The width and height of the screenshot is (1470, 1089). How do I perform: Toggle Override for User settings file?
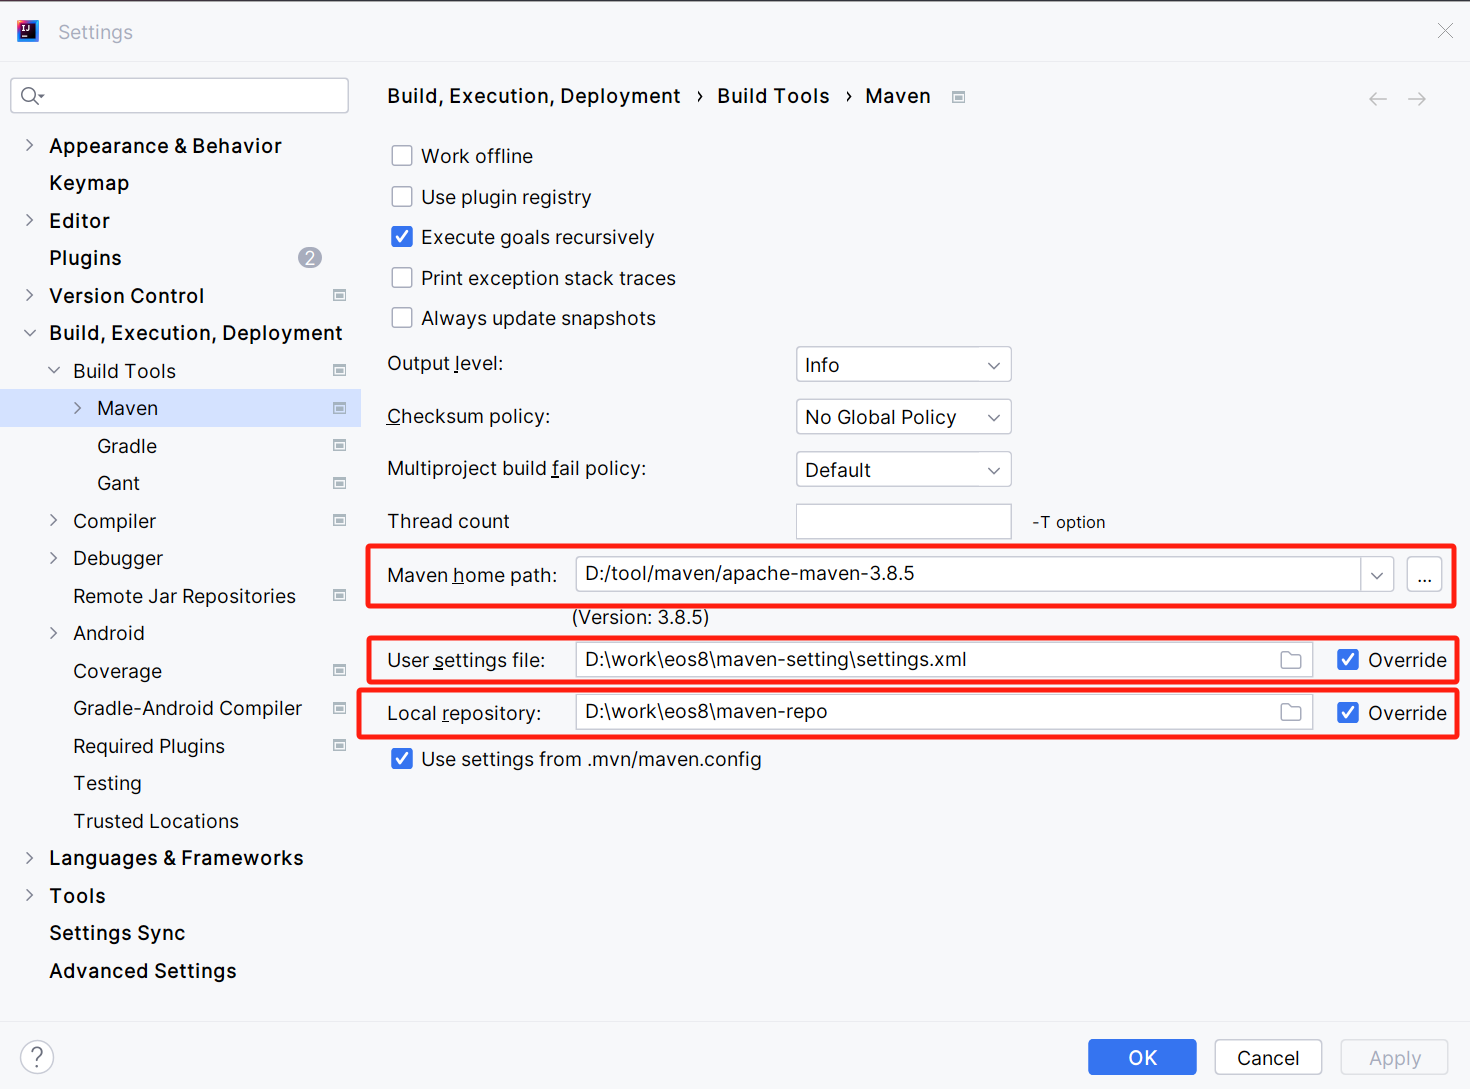[1348, 660]
